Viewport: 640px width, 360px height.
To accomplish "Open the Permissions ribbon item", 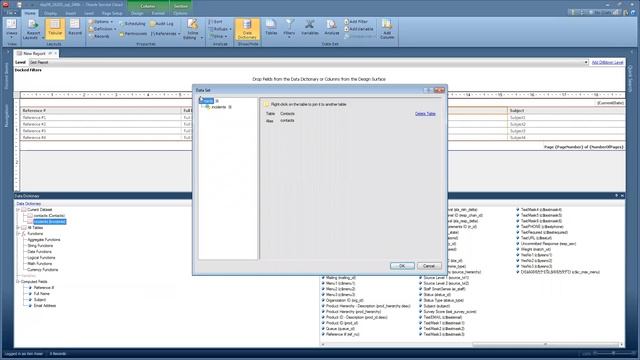I will [133, 34].
